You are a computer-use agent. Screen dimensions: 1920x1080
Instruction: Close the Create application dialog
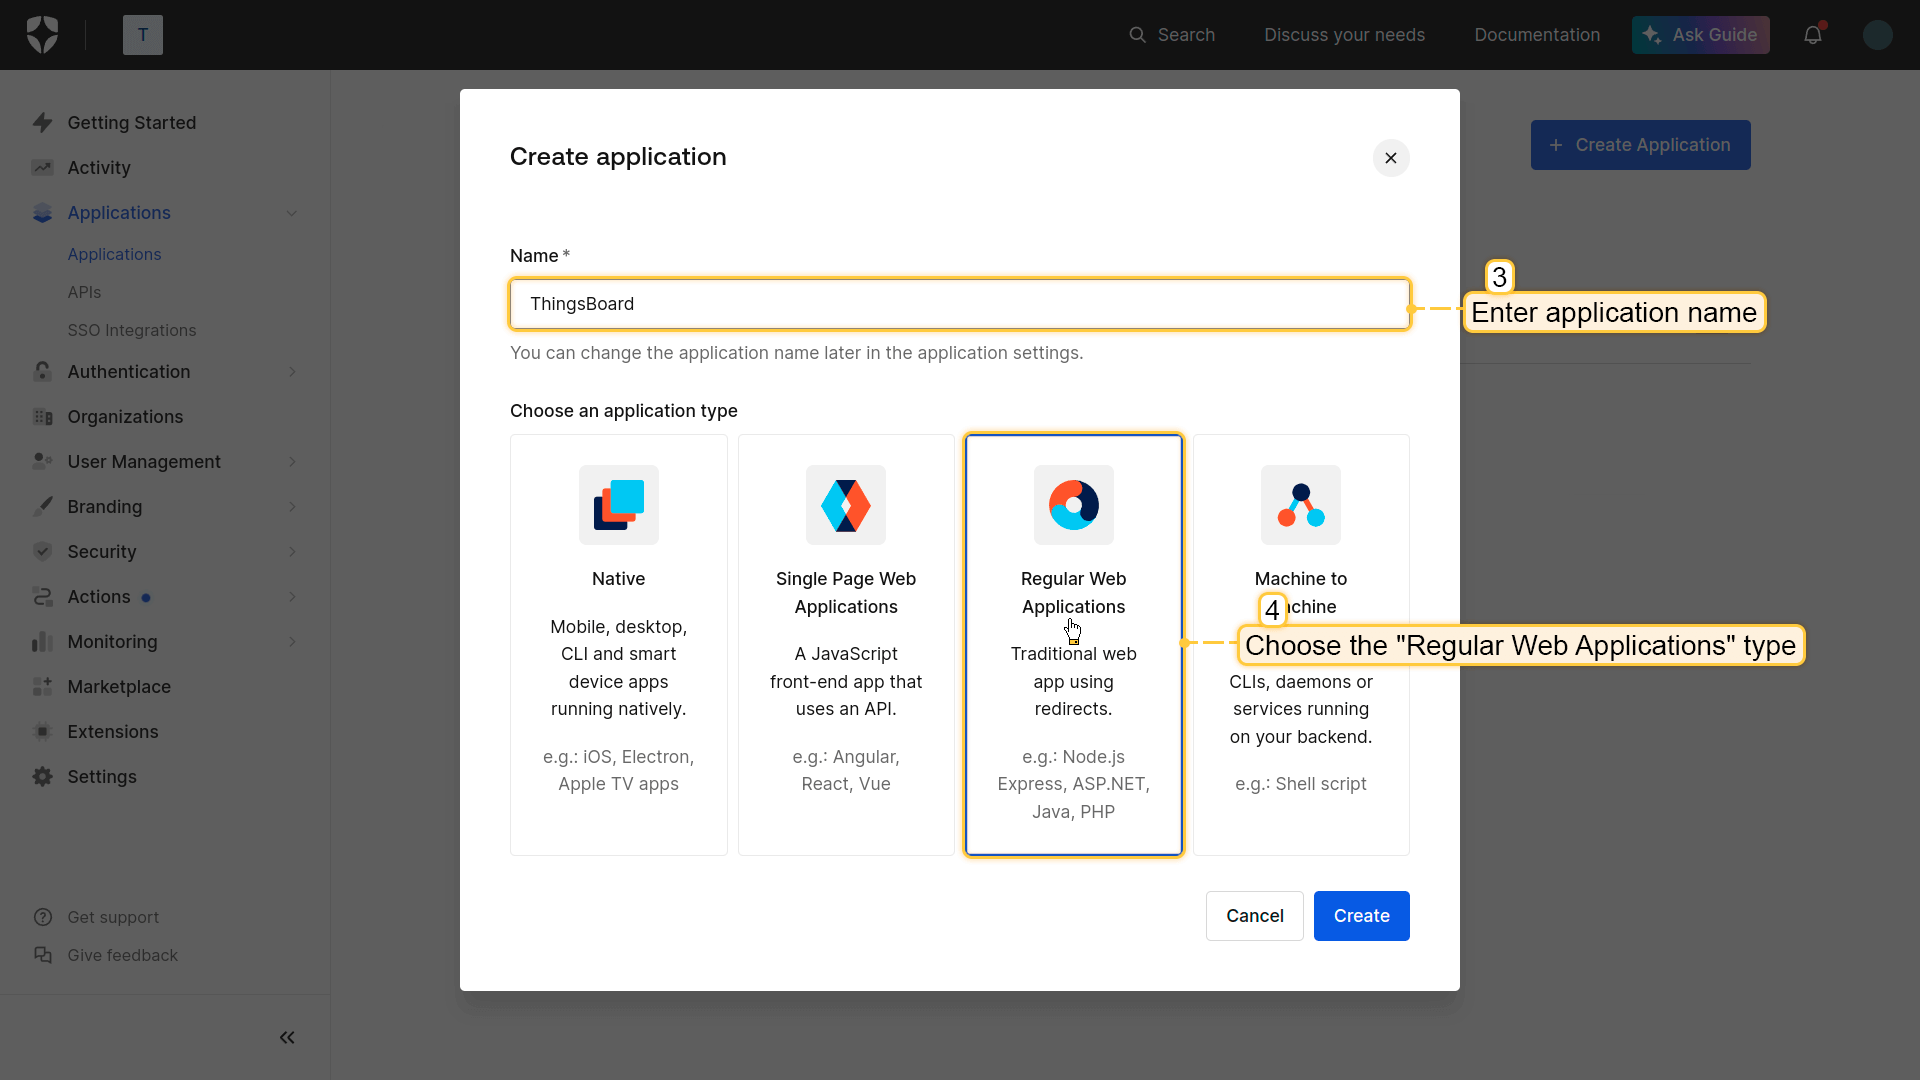[x=1390, y=158]
